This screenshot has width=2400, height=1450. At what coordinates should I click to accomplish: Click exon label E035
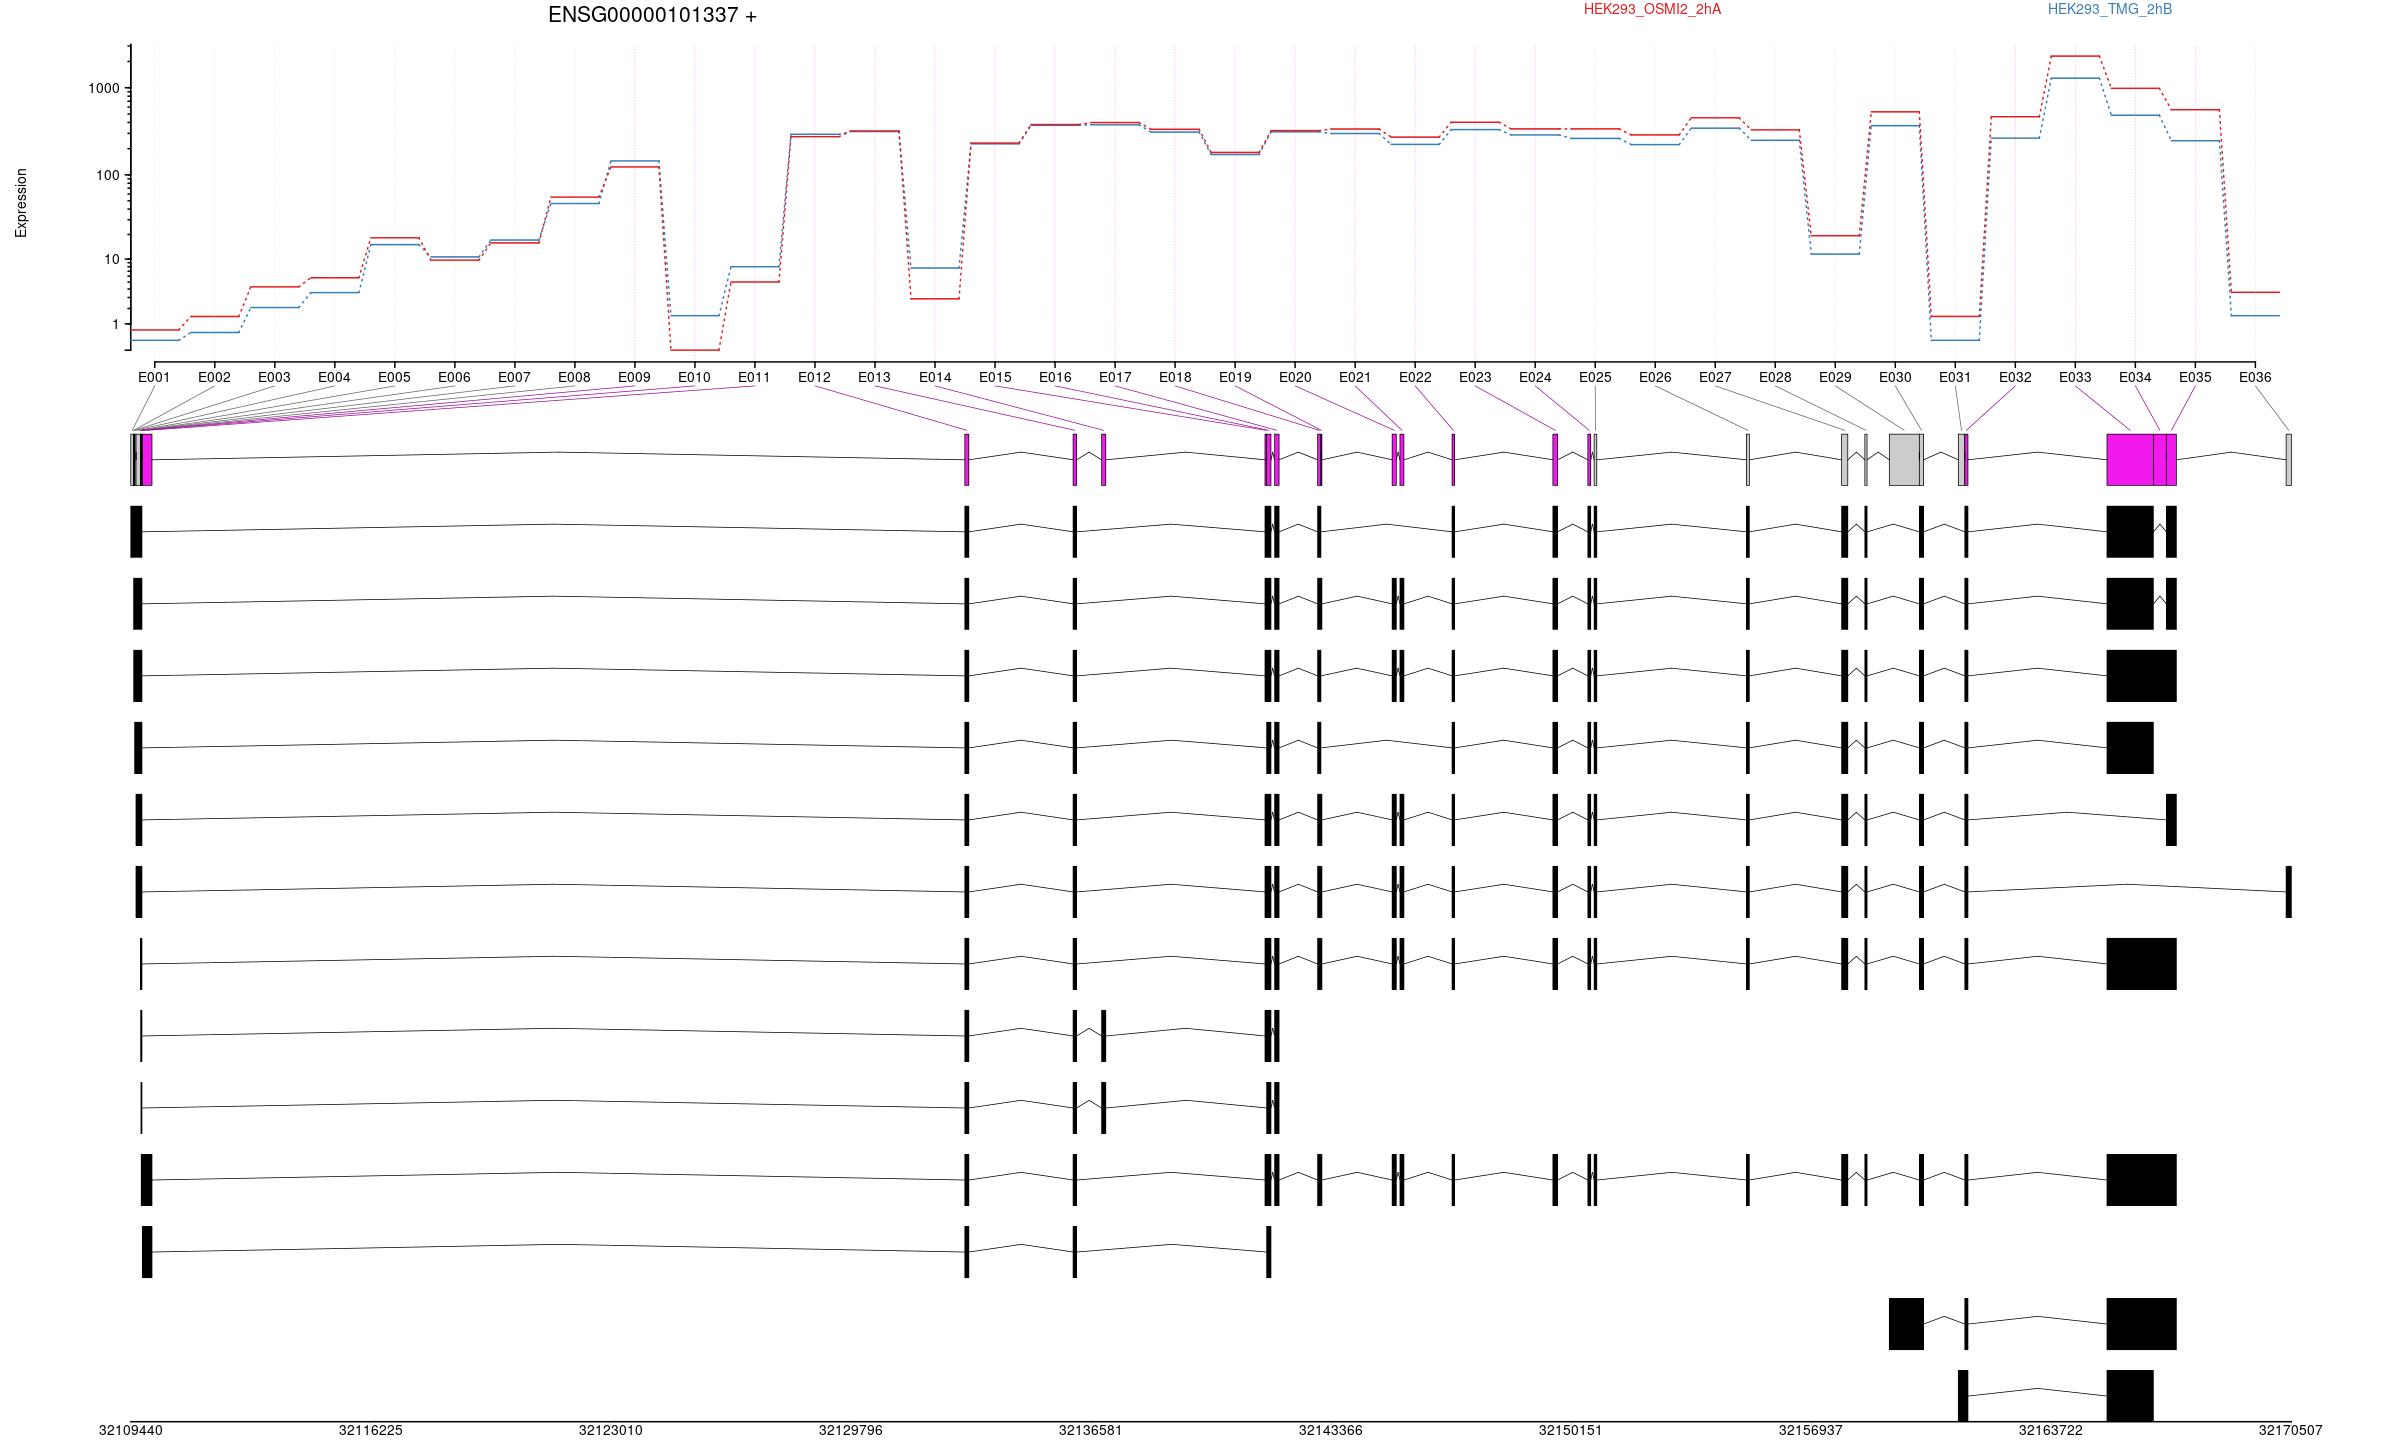[2195, 377]
